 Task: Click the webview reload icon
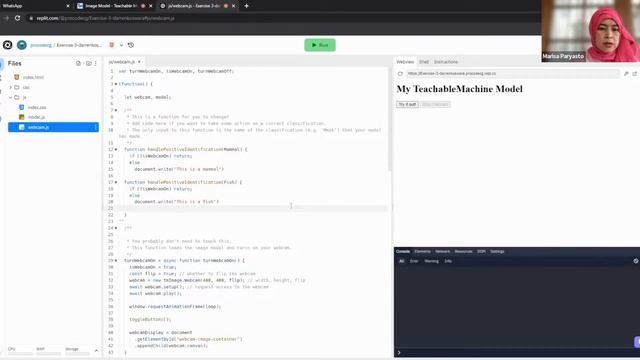tap(400, 74)
